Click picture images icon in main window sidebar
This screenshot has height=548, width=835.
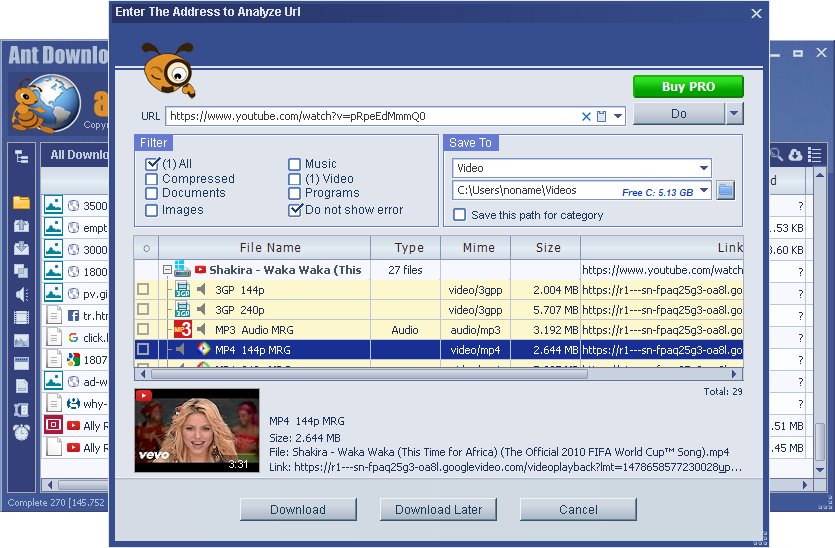click(21, 340)
